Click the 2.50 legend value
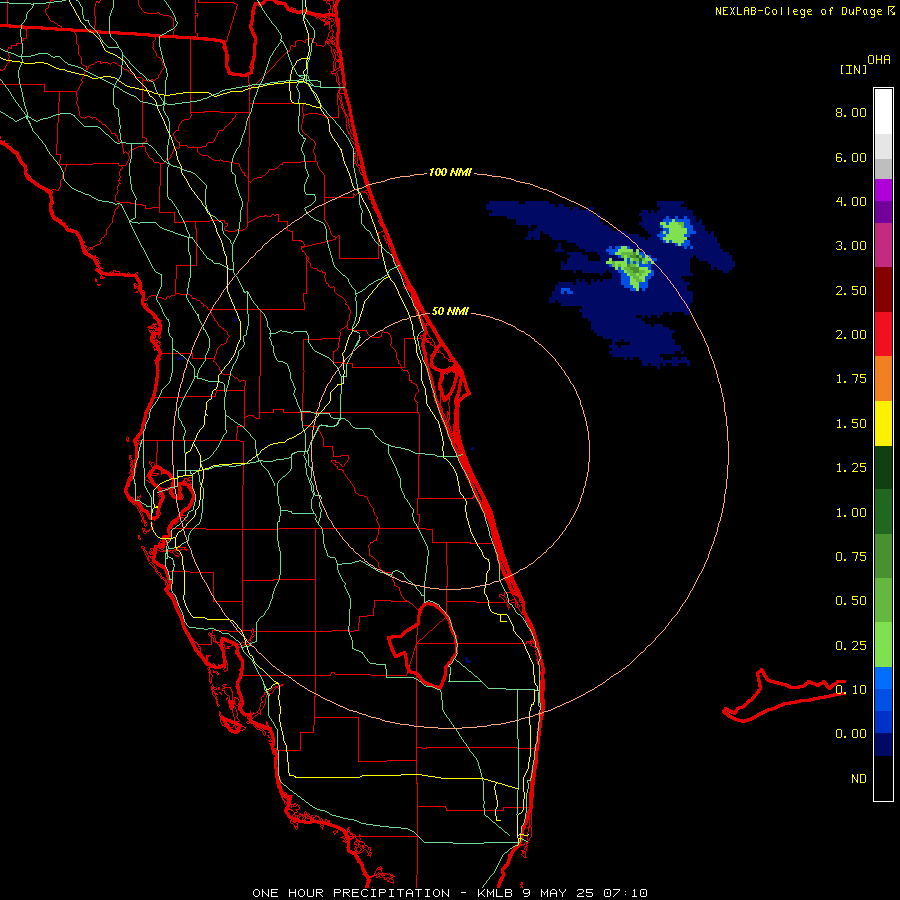This screenshot has height=900, width=900. coord(851,290)
